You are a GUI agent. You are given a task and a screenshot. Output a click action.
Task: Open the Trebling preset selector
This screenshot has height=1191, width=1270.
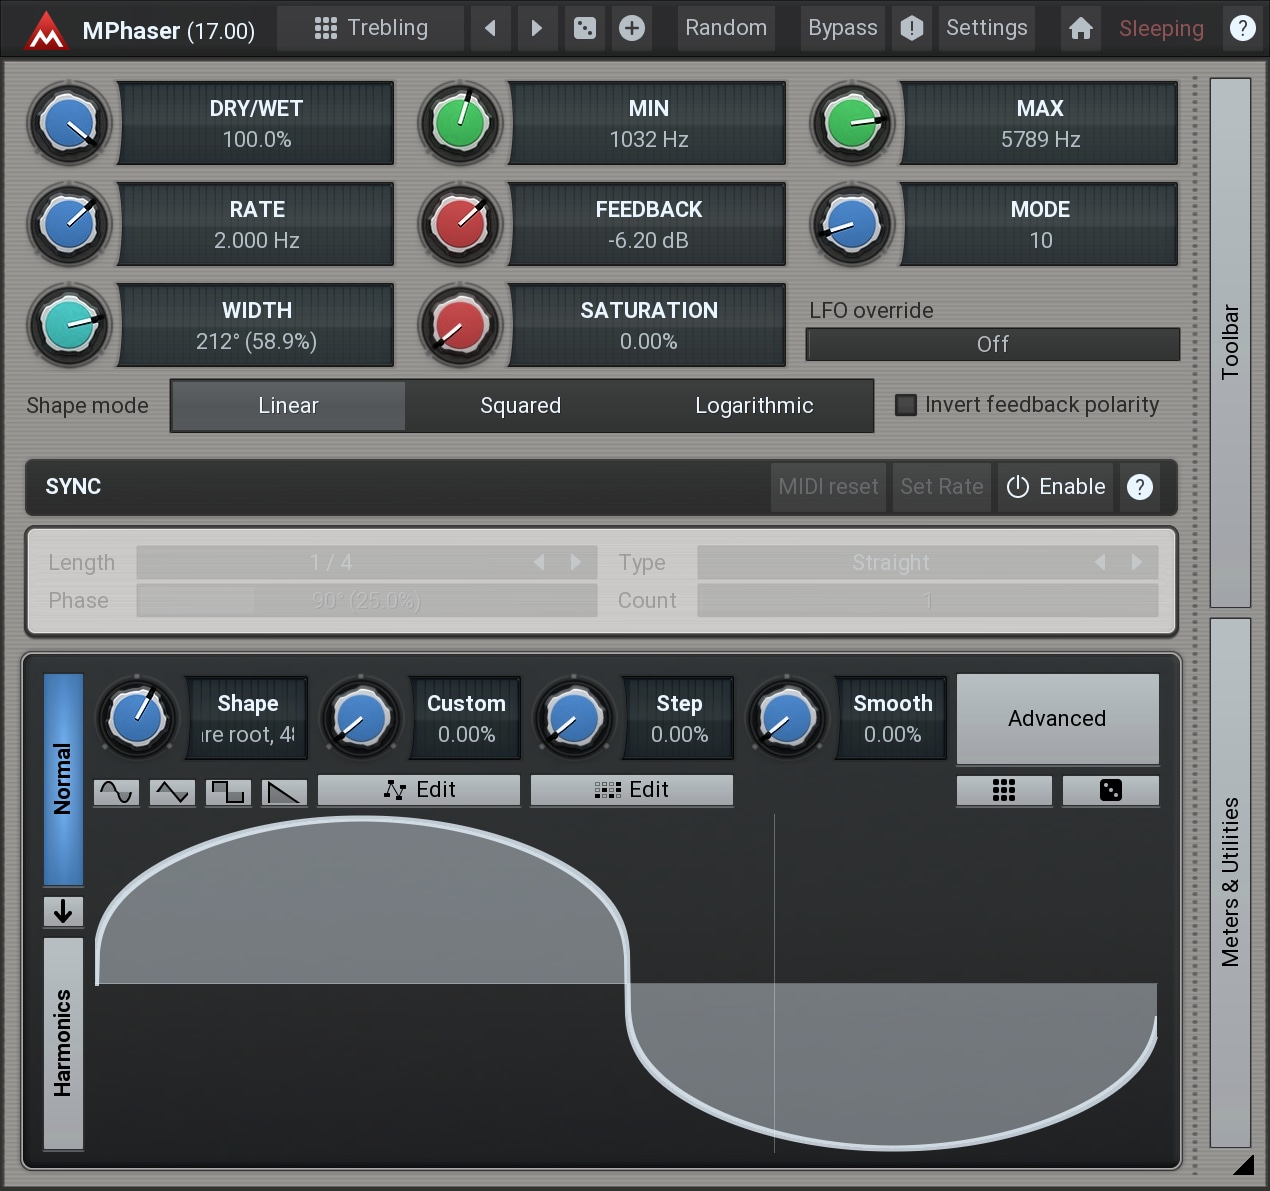pos(371,28)
